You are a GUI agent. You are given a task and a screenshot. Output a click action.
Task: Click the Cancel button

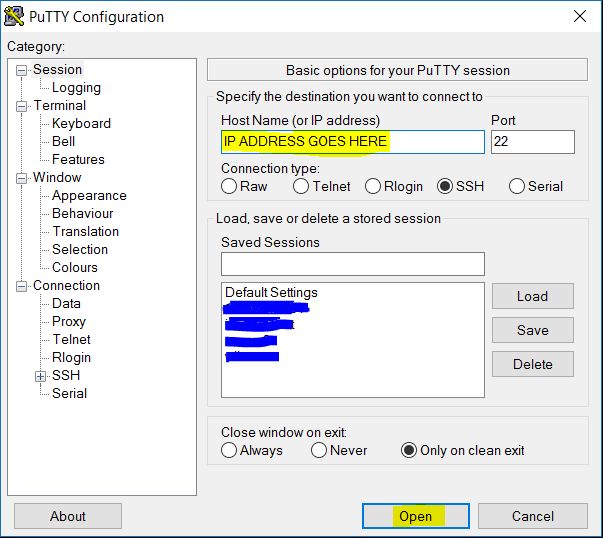pyautogui.click(x=533, y=516)
